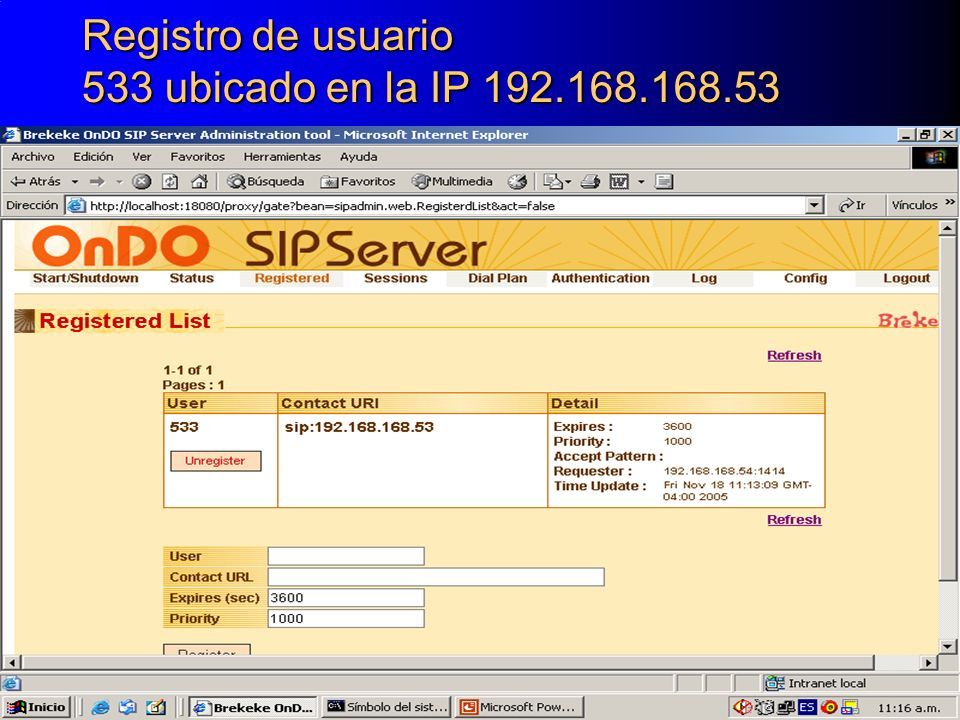Click the Discuss toolbar icon
960x720 pixels.
coord(664,181)
